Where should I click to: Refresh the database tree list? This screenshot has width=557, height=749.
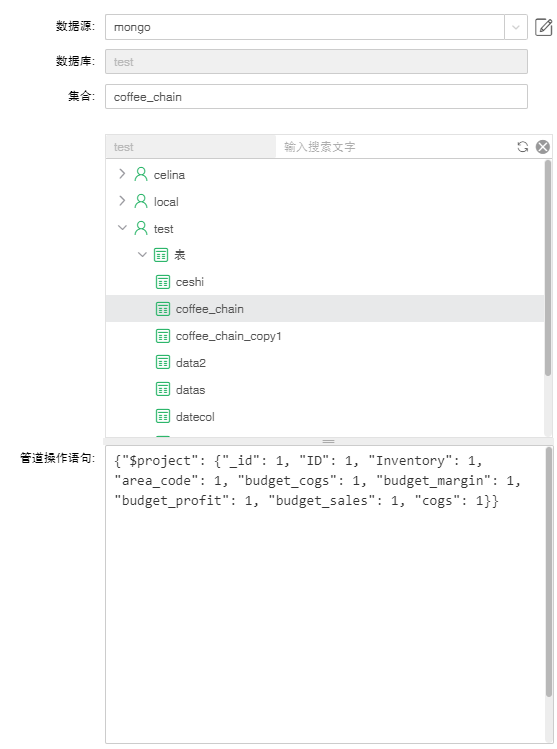coord(523,147)
